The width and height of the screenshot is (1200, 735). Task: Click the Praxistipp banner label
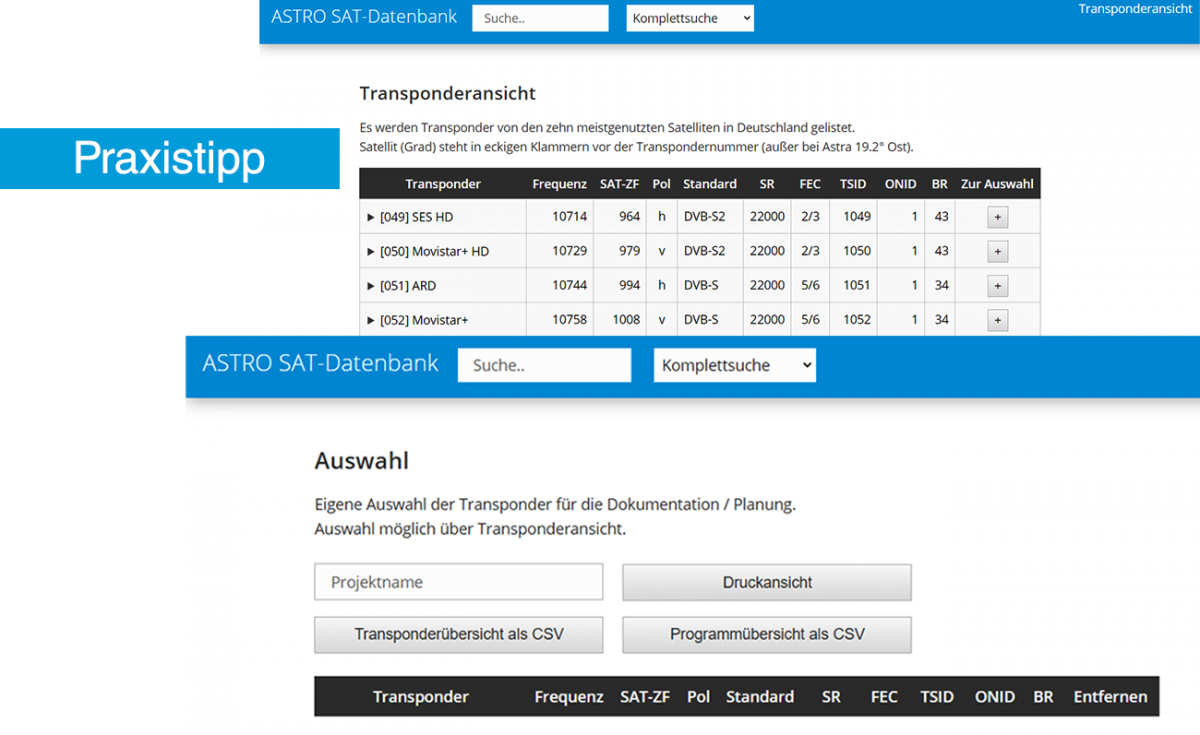coord(169,158)
